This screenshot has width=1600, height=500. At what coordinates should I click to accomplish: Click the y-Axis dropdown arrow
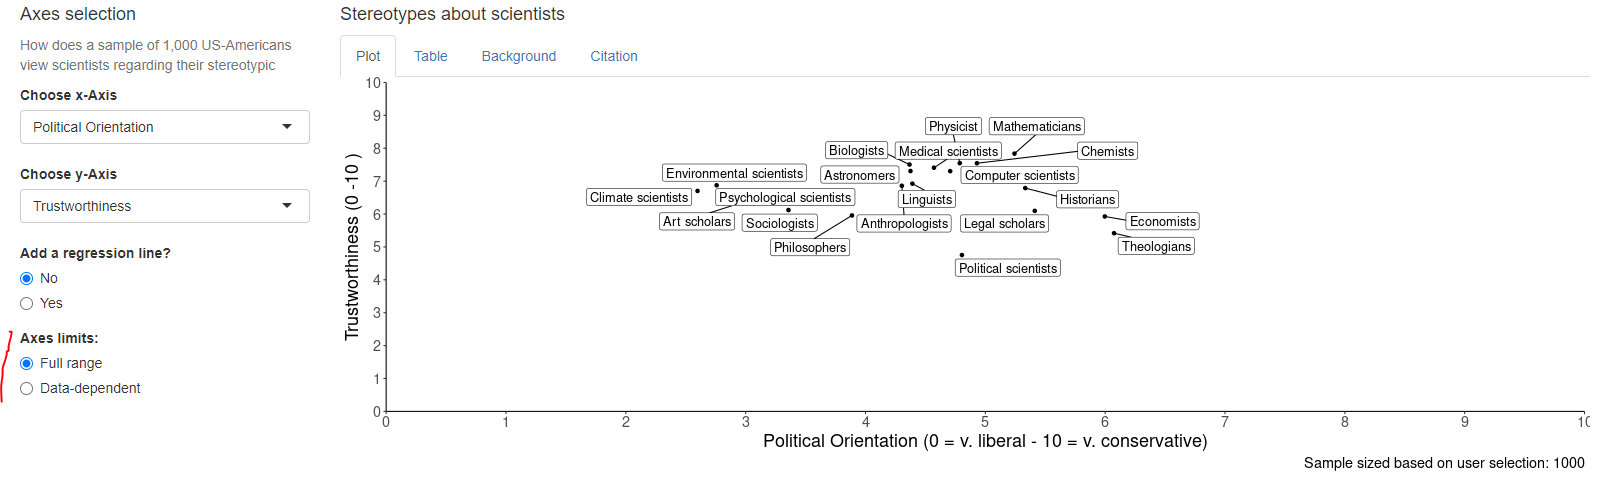click(x=287, y=206)
